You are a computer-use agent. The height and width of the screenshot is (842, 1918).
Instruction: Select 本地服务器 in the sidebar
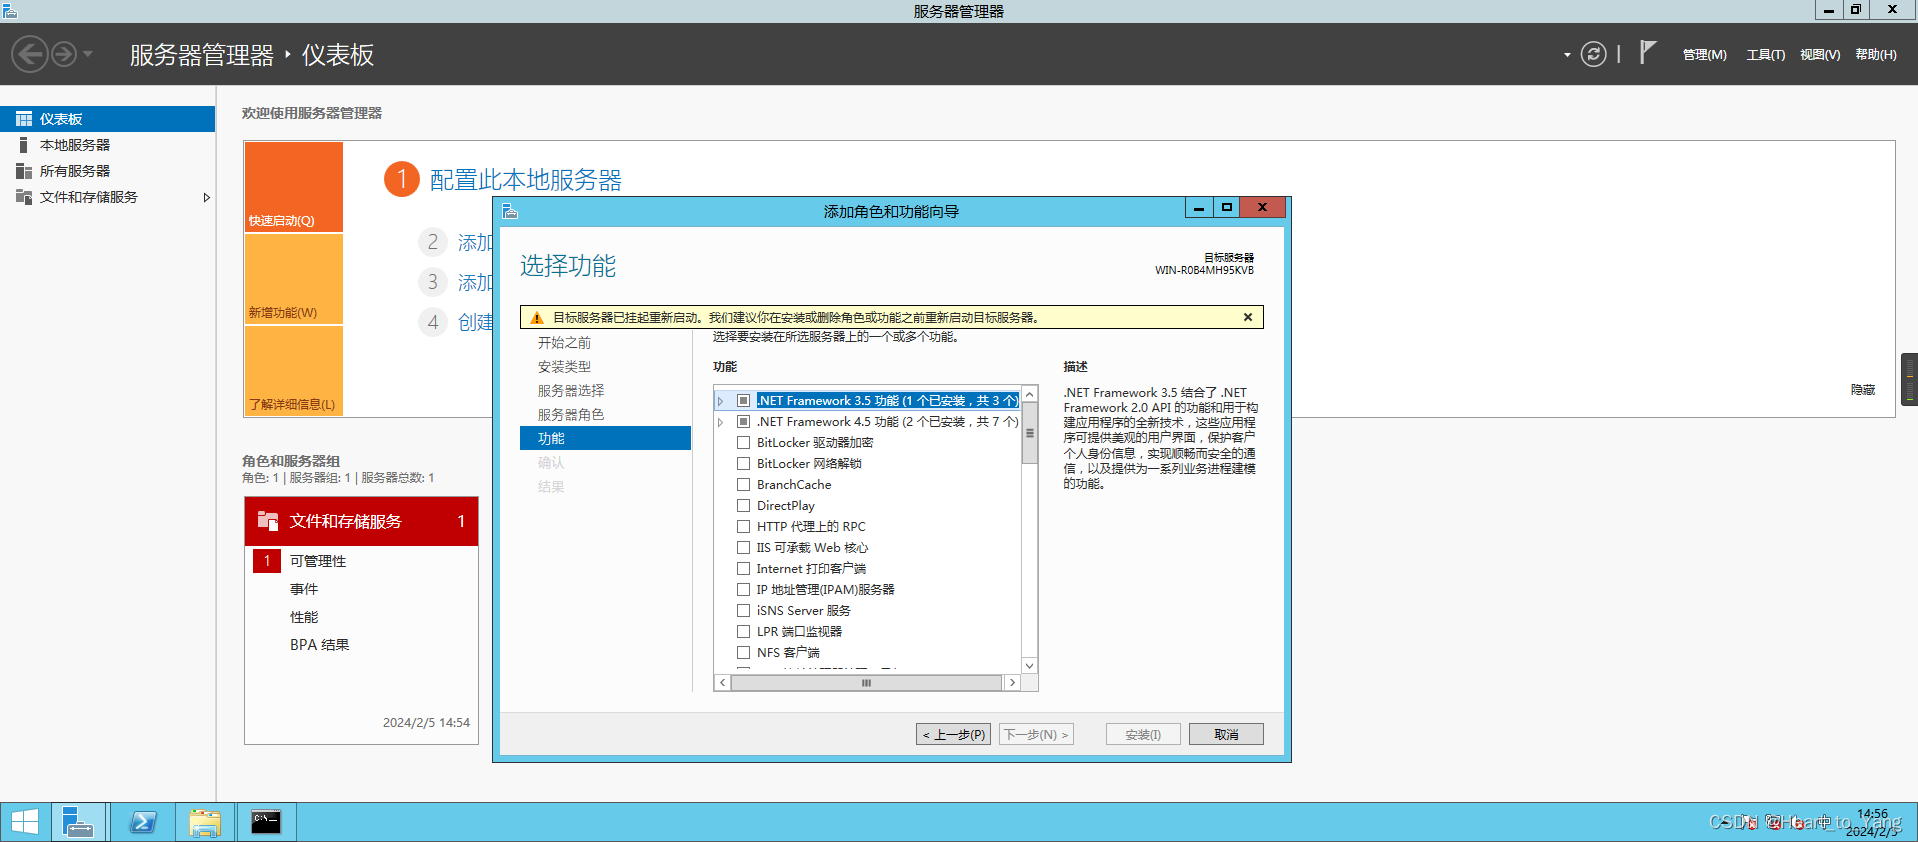107,145
